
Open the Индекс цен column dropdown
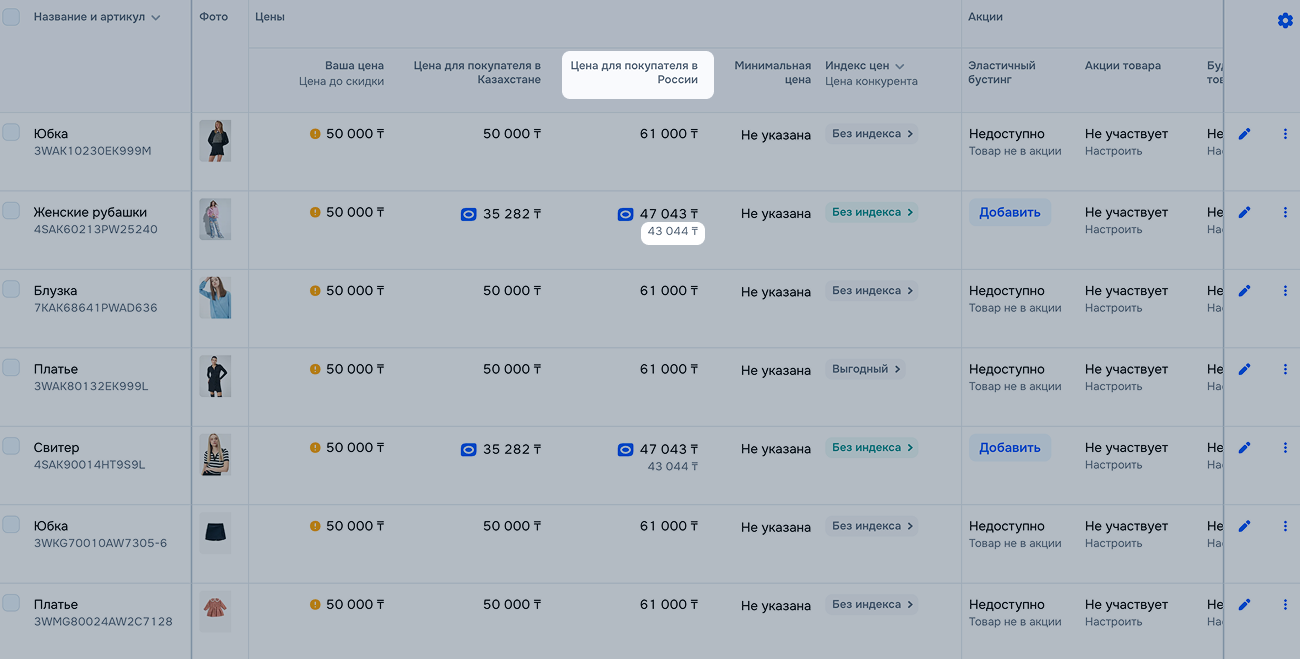point(899,66)
